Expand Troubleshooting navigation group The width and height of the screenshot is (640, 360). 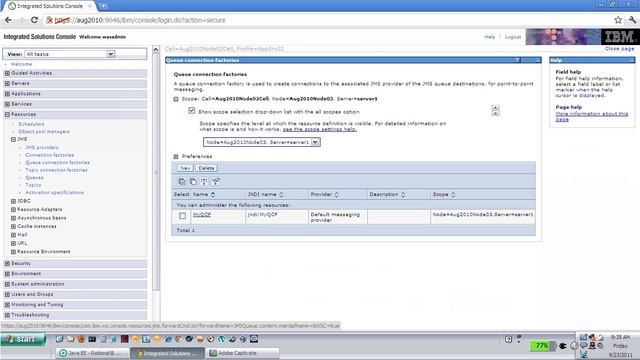pyautogui.click(x=7, y=315)
